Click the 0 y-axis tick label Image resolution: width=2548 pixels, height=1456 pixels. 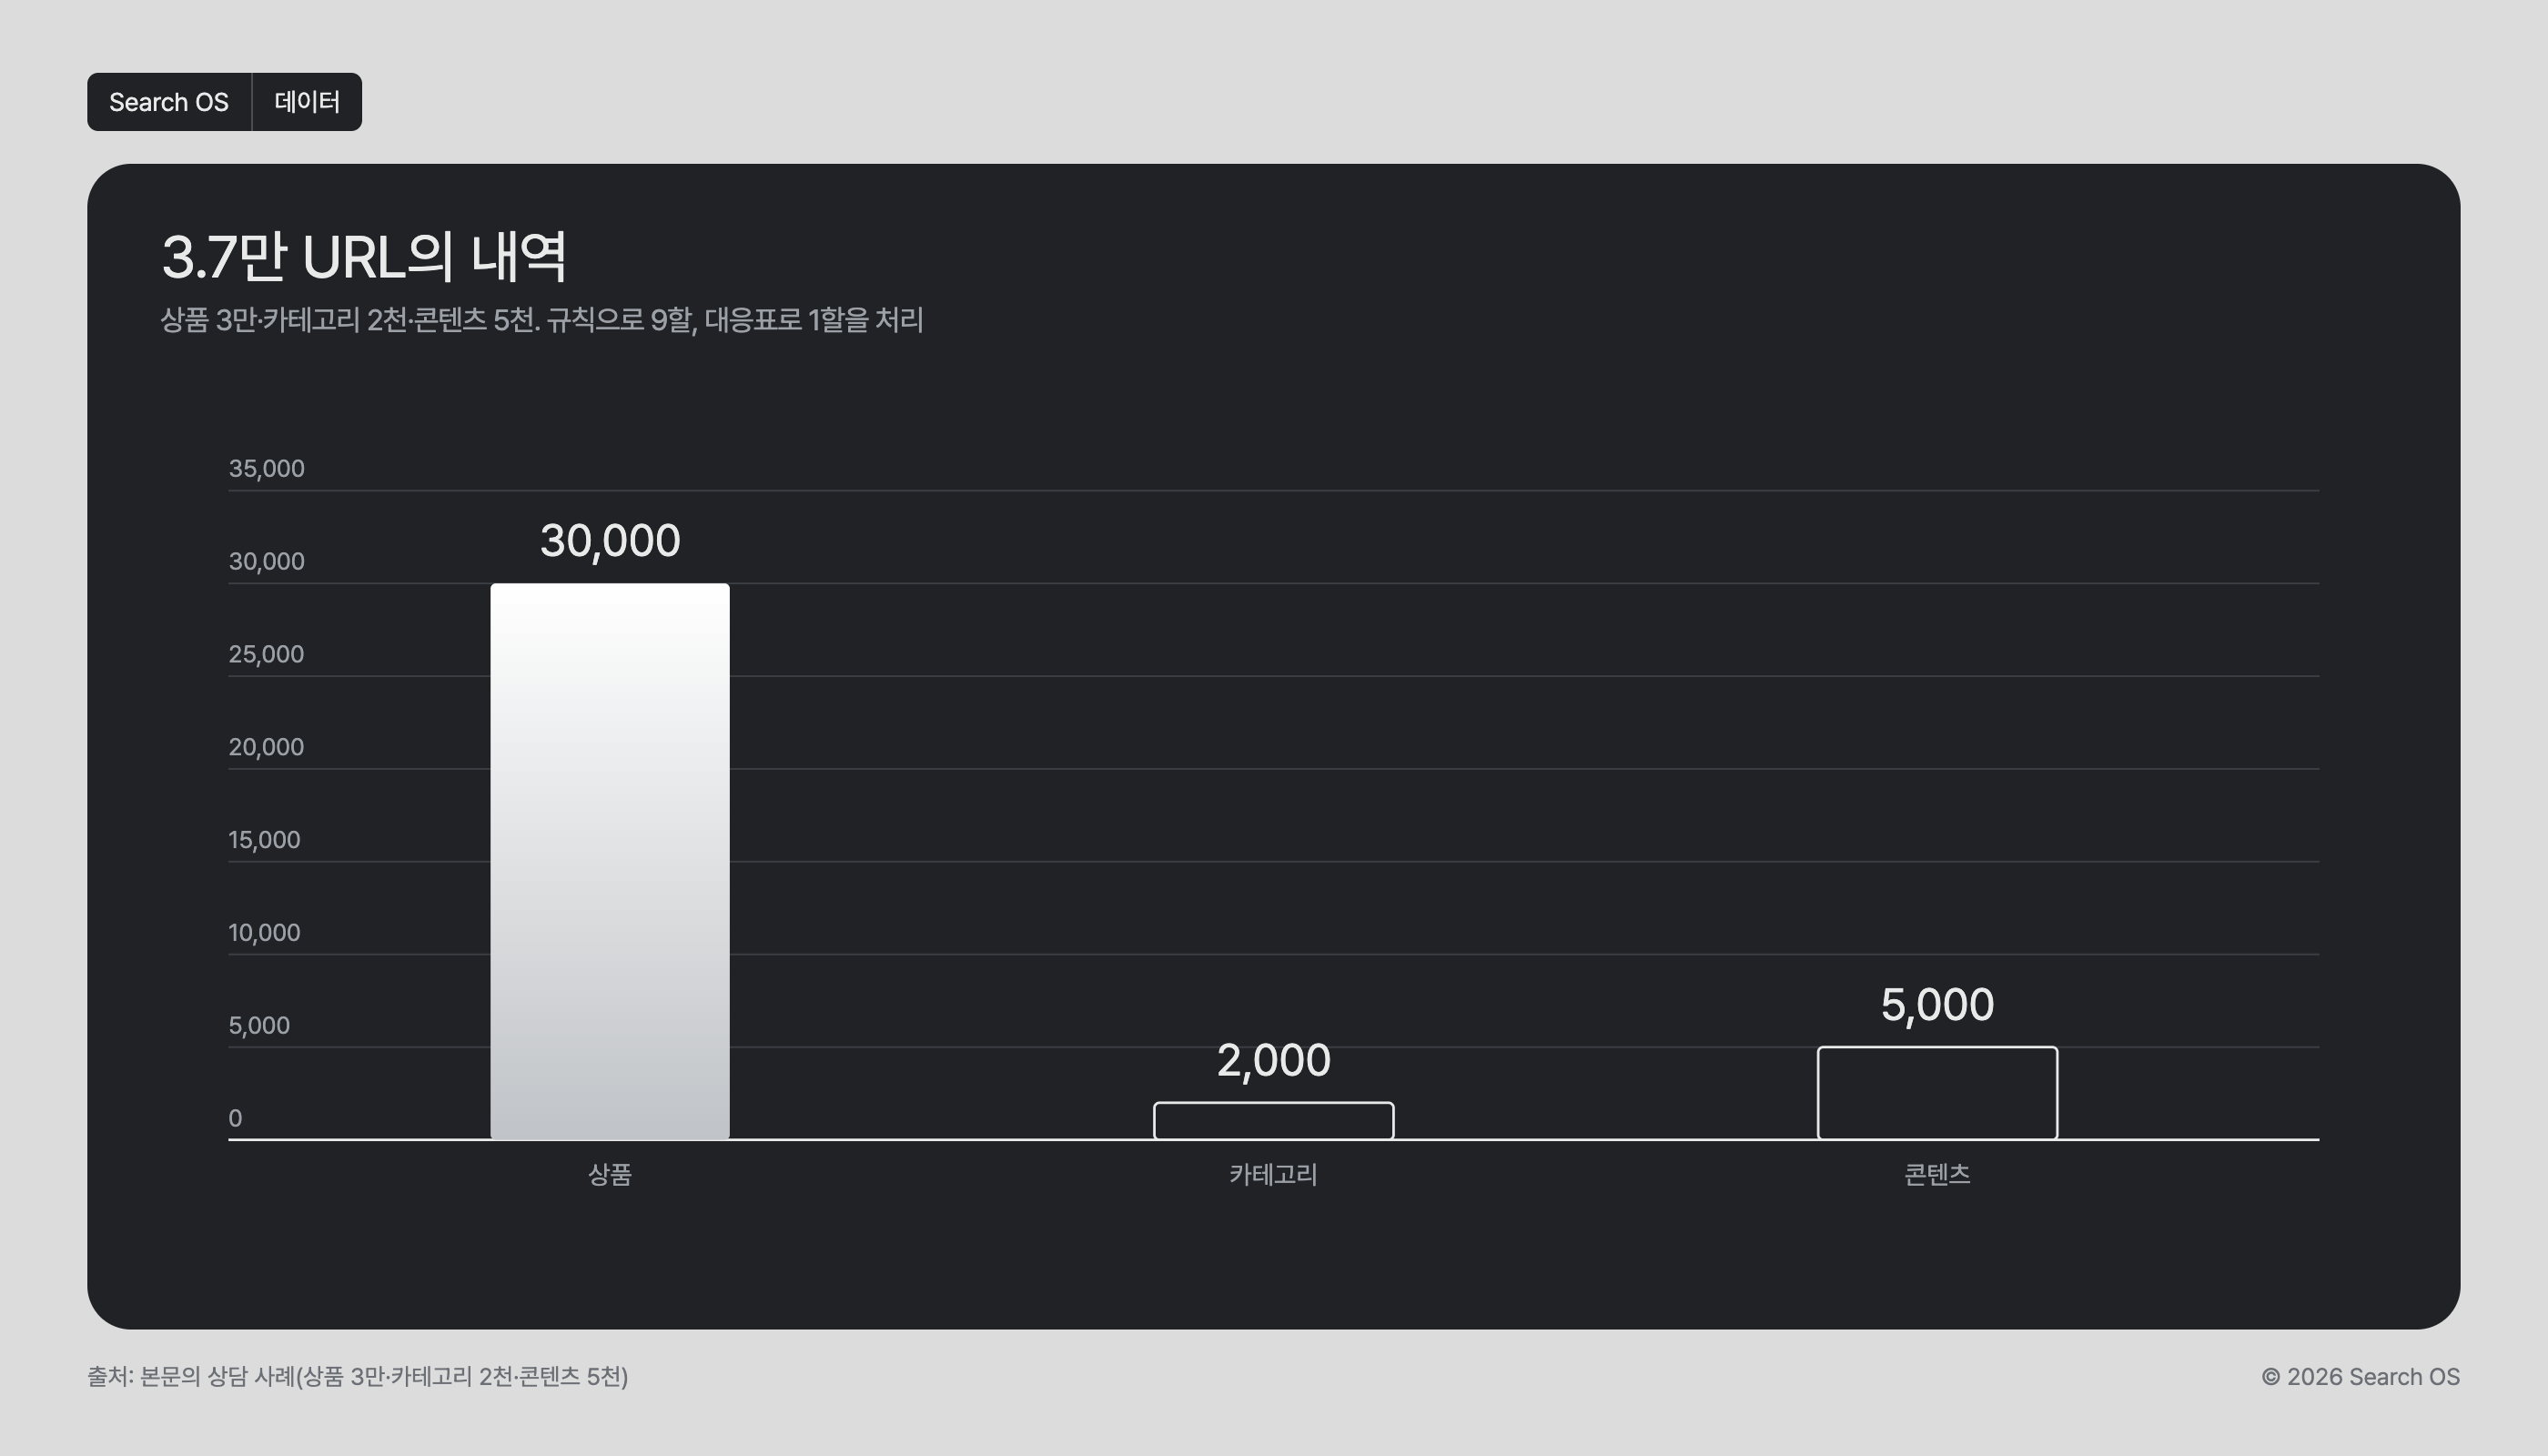coord(235,1118)
